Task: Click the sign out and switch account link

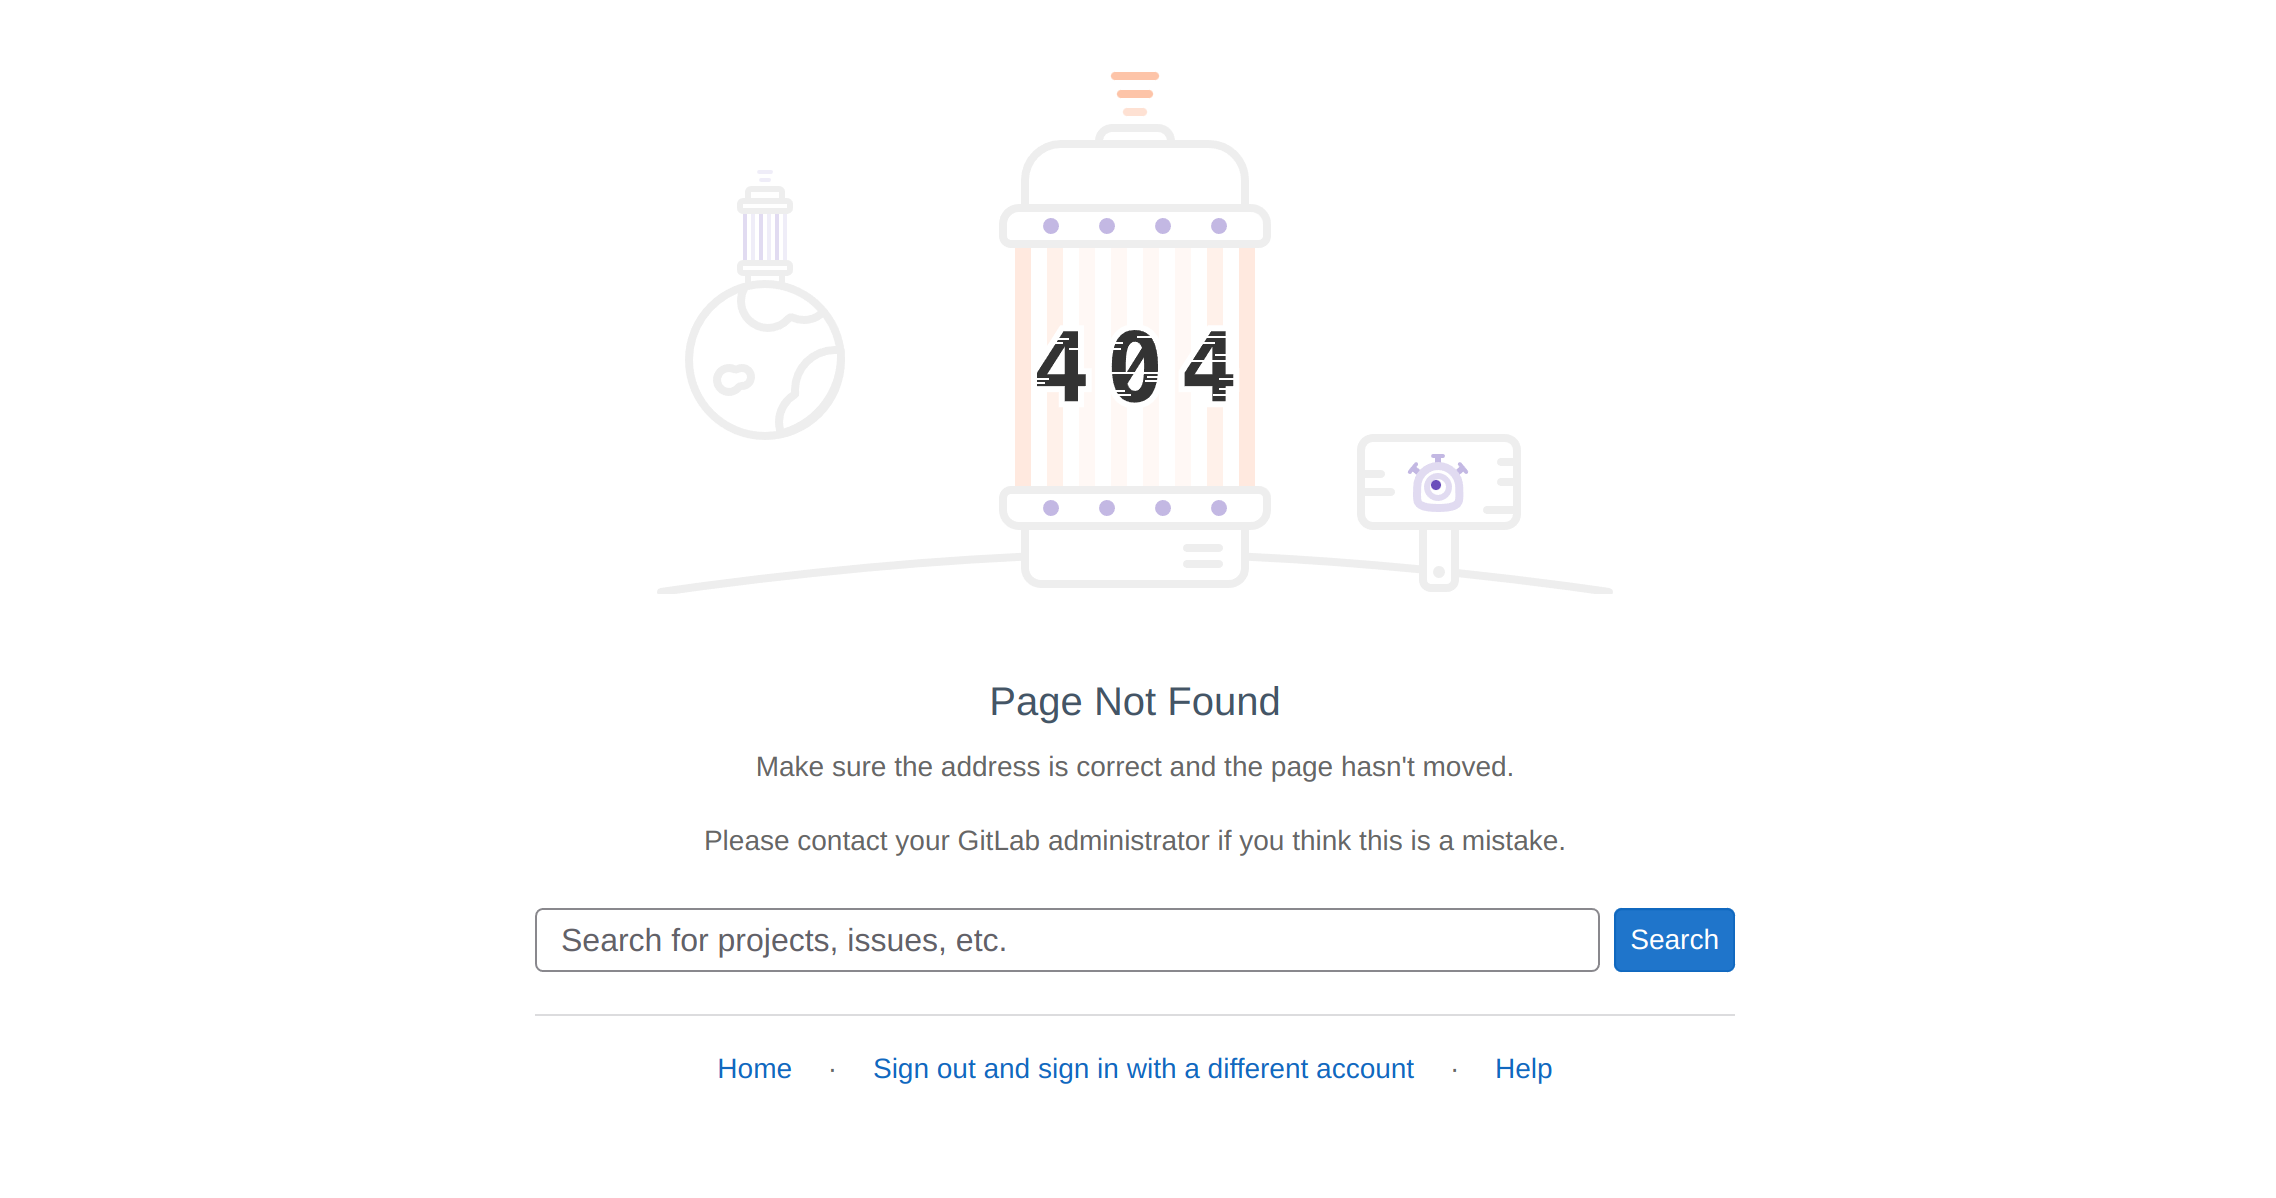Action: (x=1143, y=1069)
